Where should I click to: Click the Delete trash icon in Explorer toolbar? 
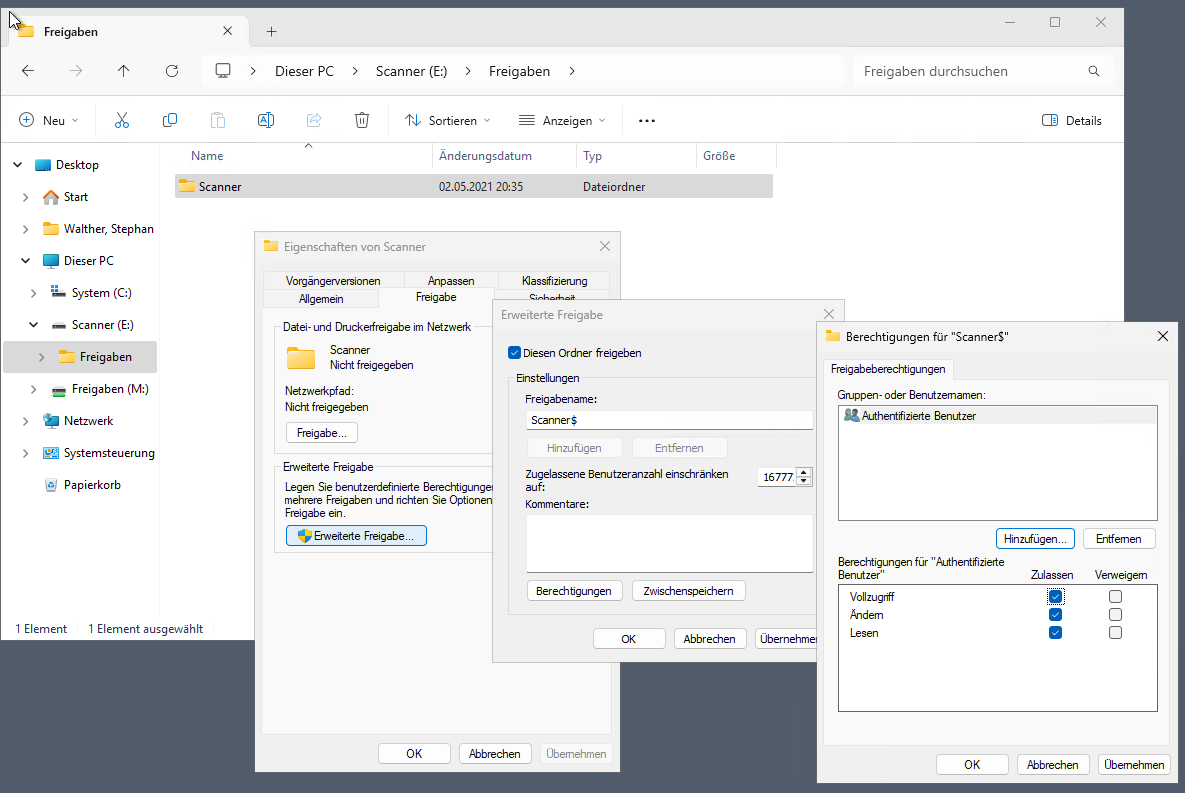coord(362,120)
